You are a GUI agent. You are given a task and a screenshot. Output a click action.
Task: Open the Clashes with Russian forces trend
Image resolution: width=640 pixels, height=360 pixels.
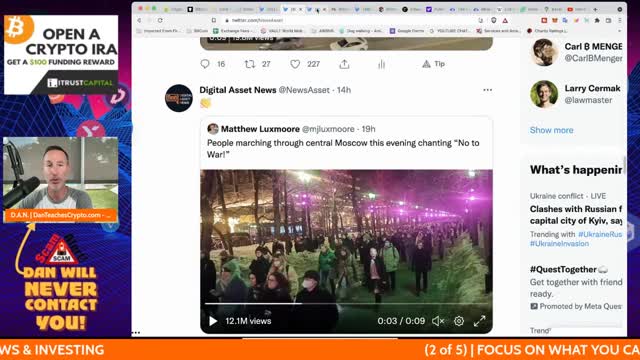pyautogui.click(x=576, y=215)
